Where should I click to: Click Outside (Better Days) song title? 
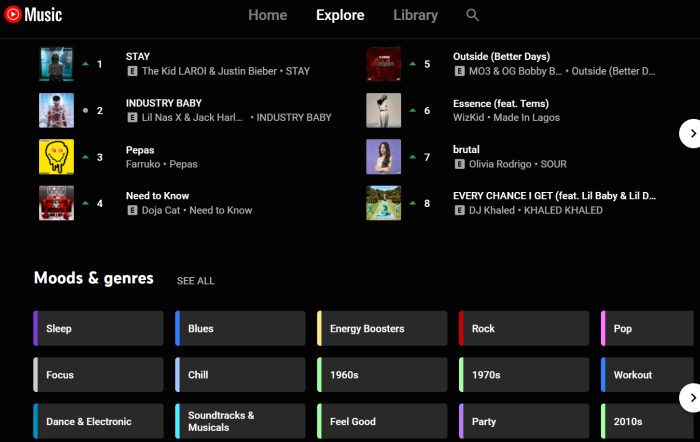pyautogui.click(x=501, y=57)
